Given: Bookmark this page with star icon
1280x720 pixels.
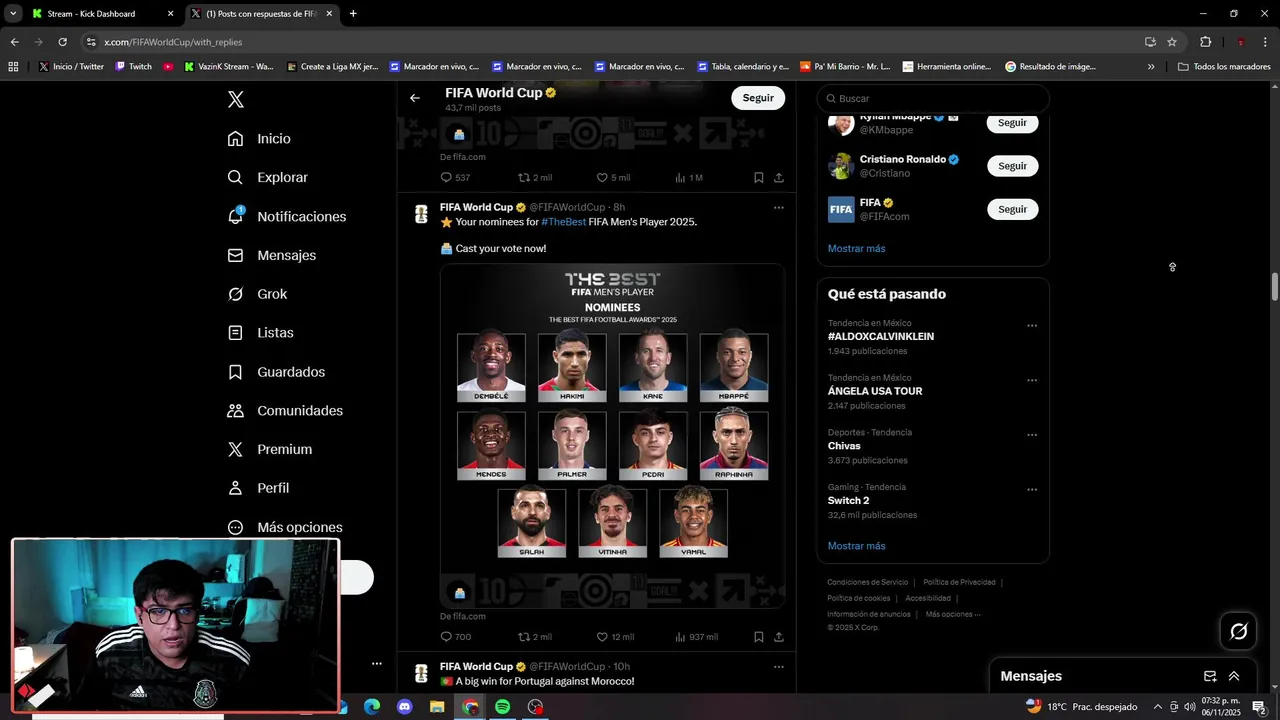Looking at the screenshot, I should (x=1172, y=42).
